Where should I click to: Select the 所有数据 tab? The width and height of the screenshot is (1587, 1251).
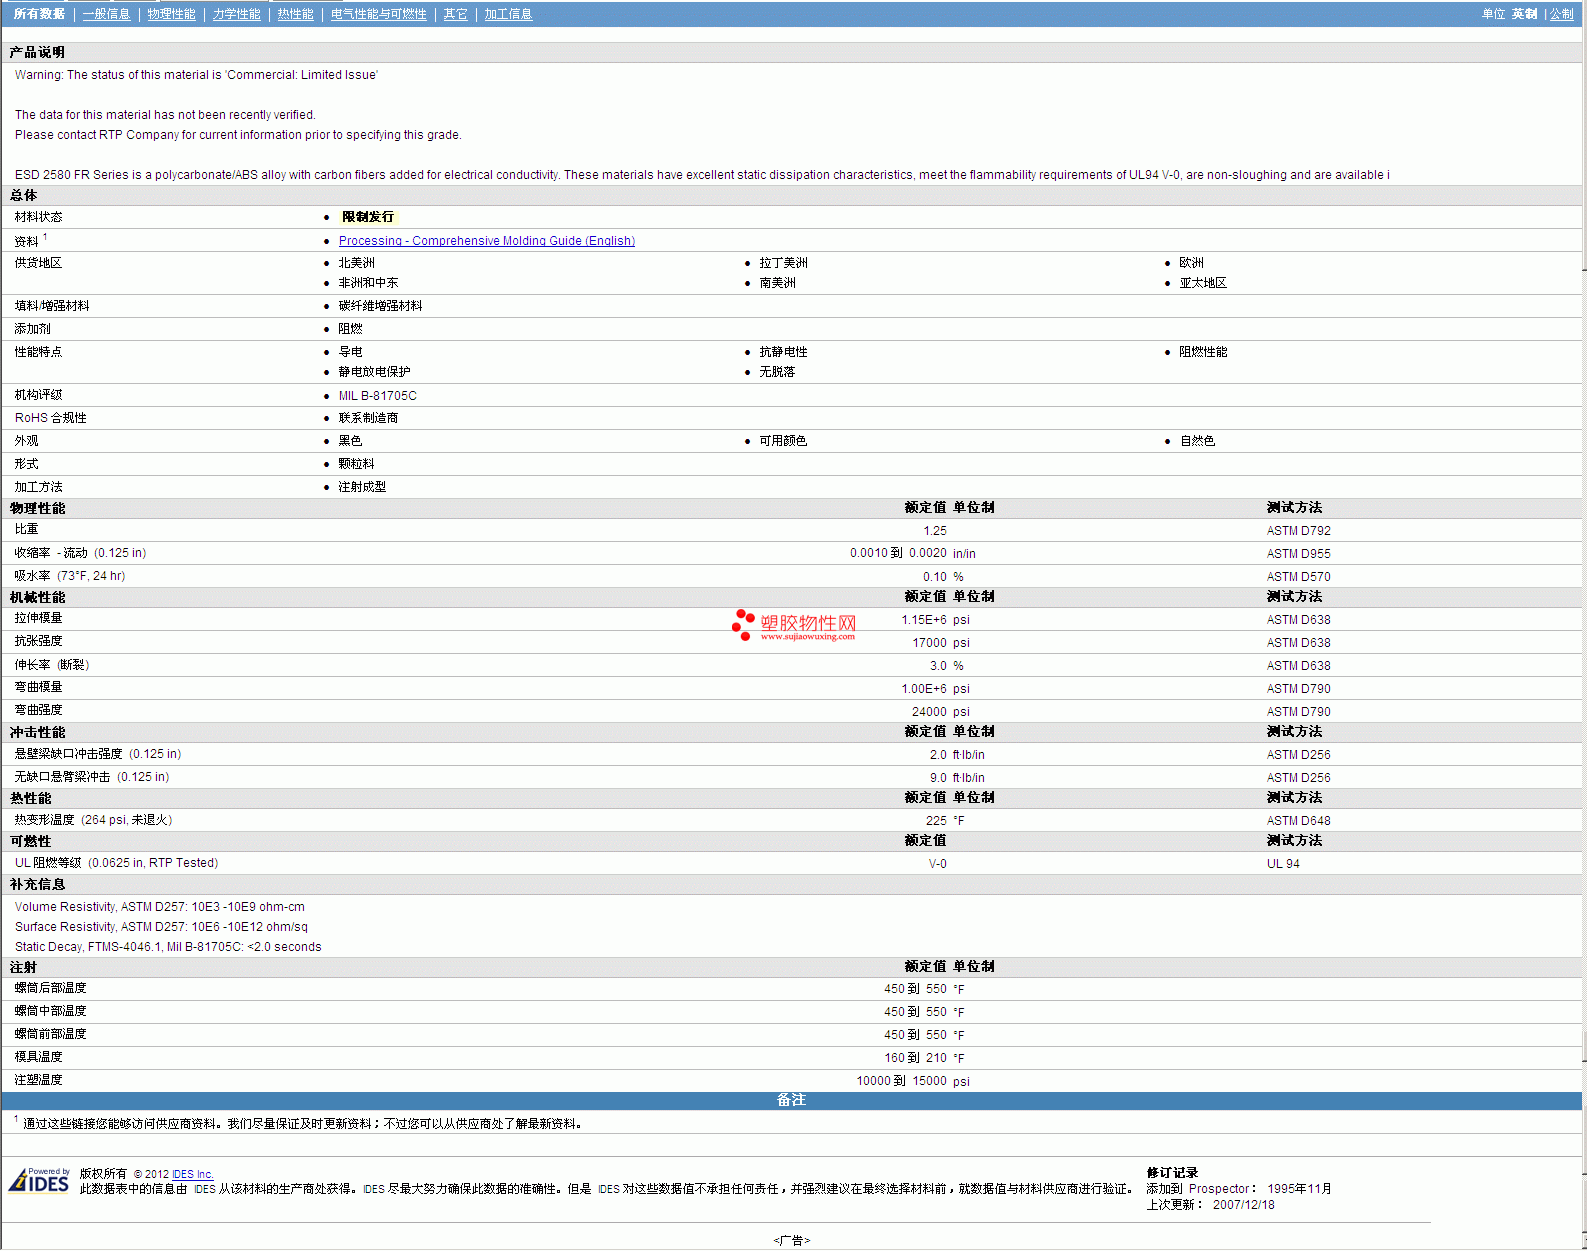coord(39,14)
